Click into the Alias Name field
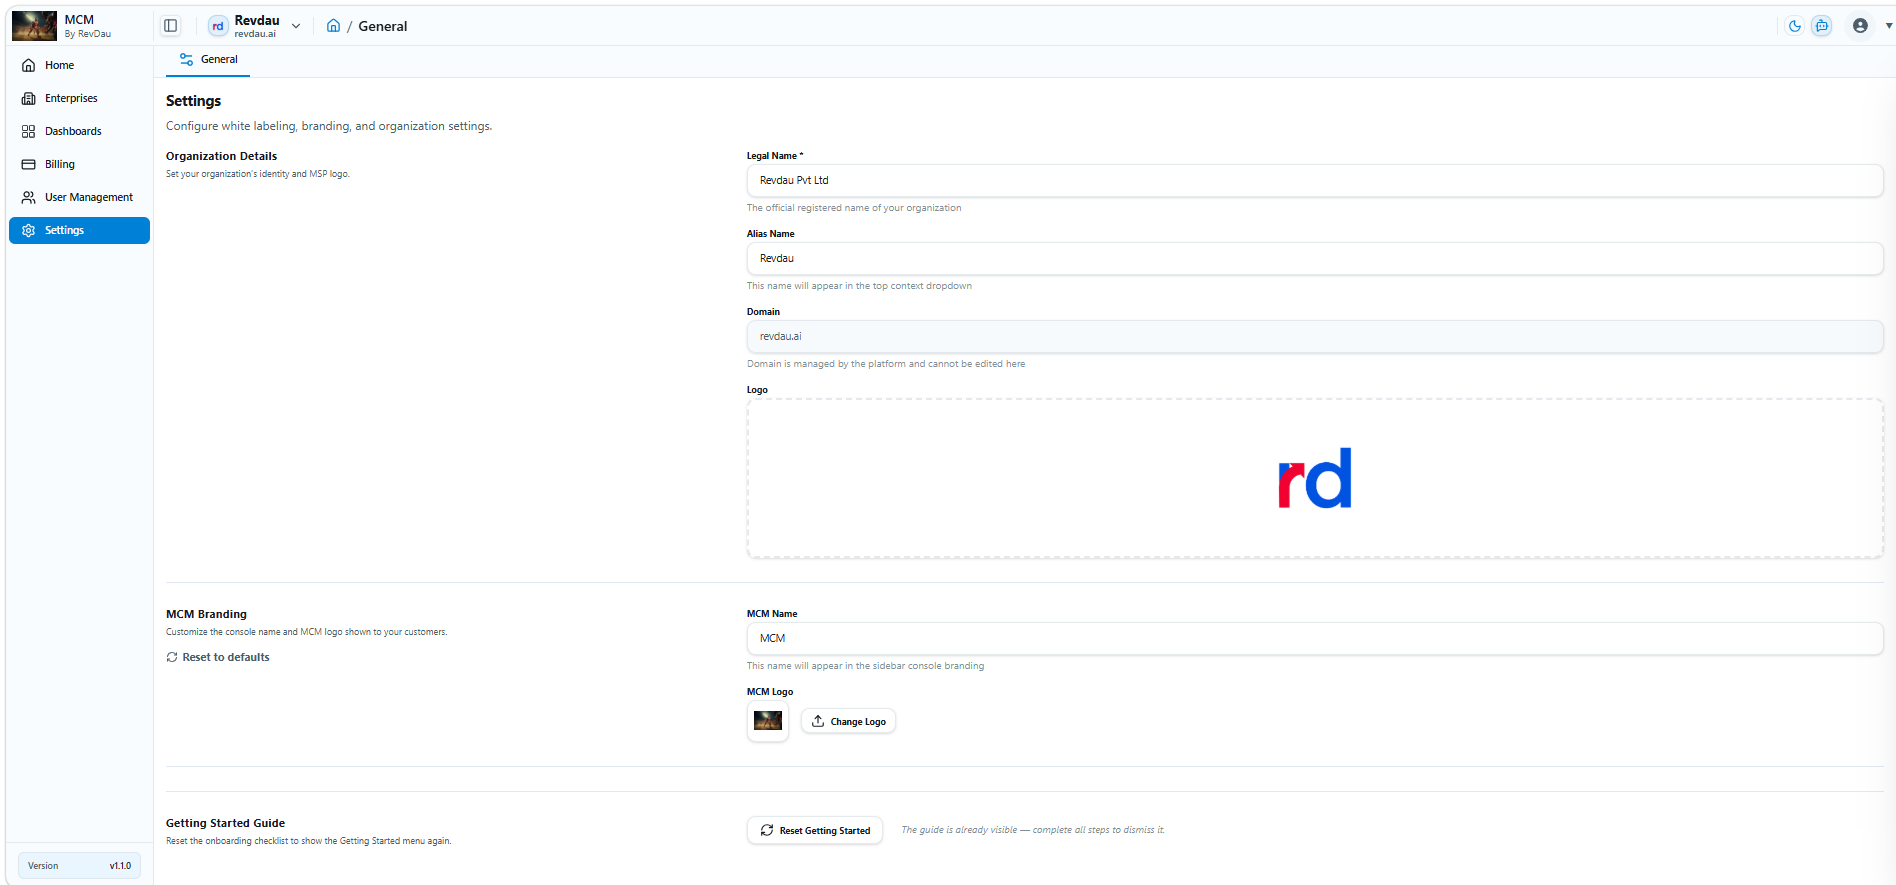The height and width of the screenshot is (885, 1896). tap(1314, 259)
